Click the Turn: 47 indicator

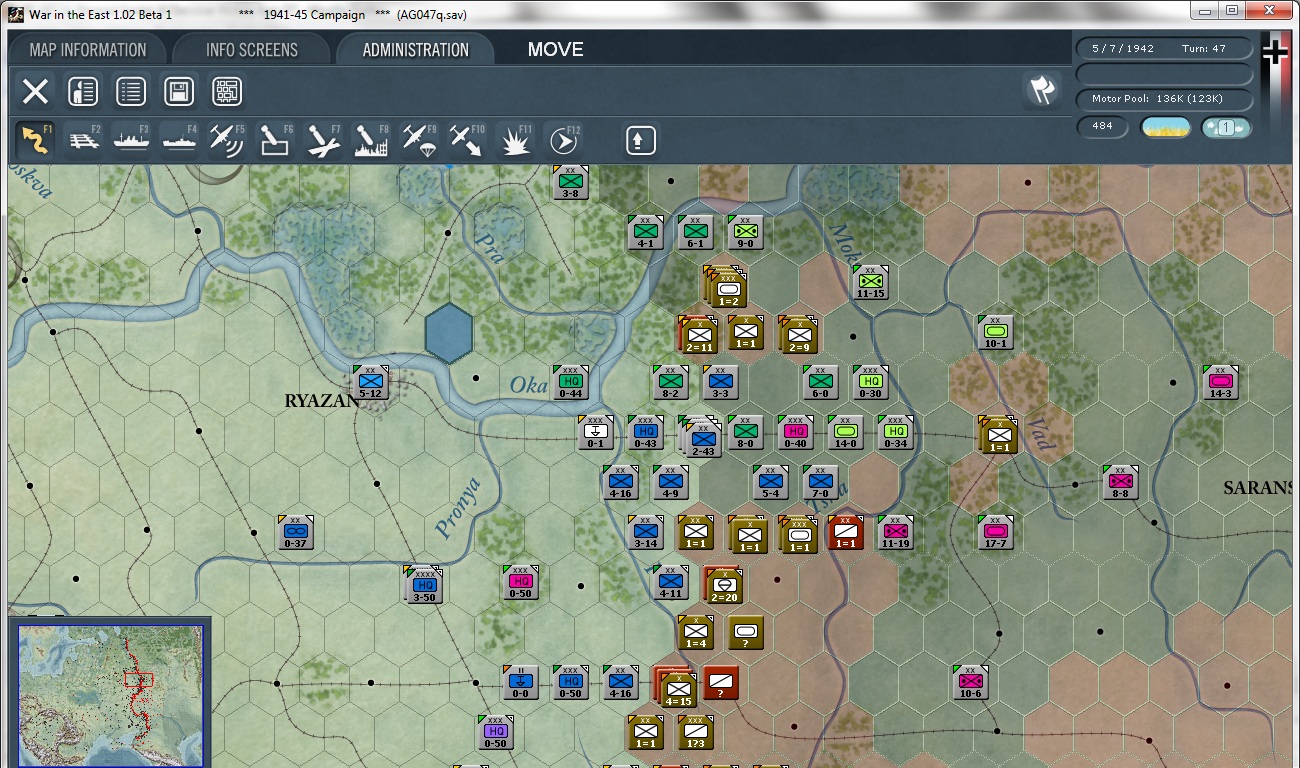(x=1204, y=48)
